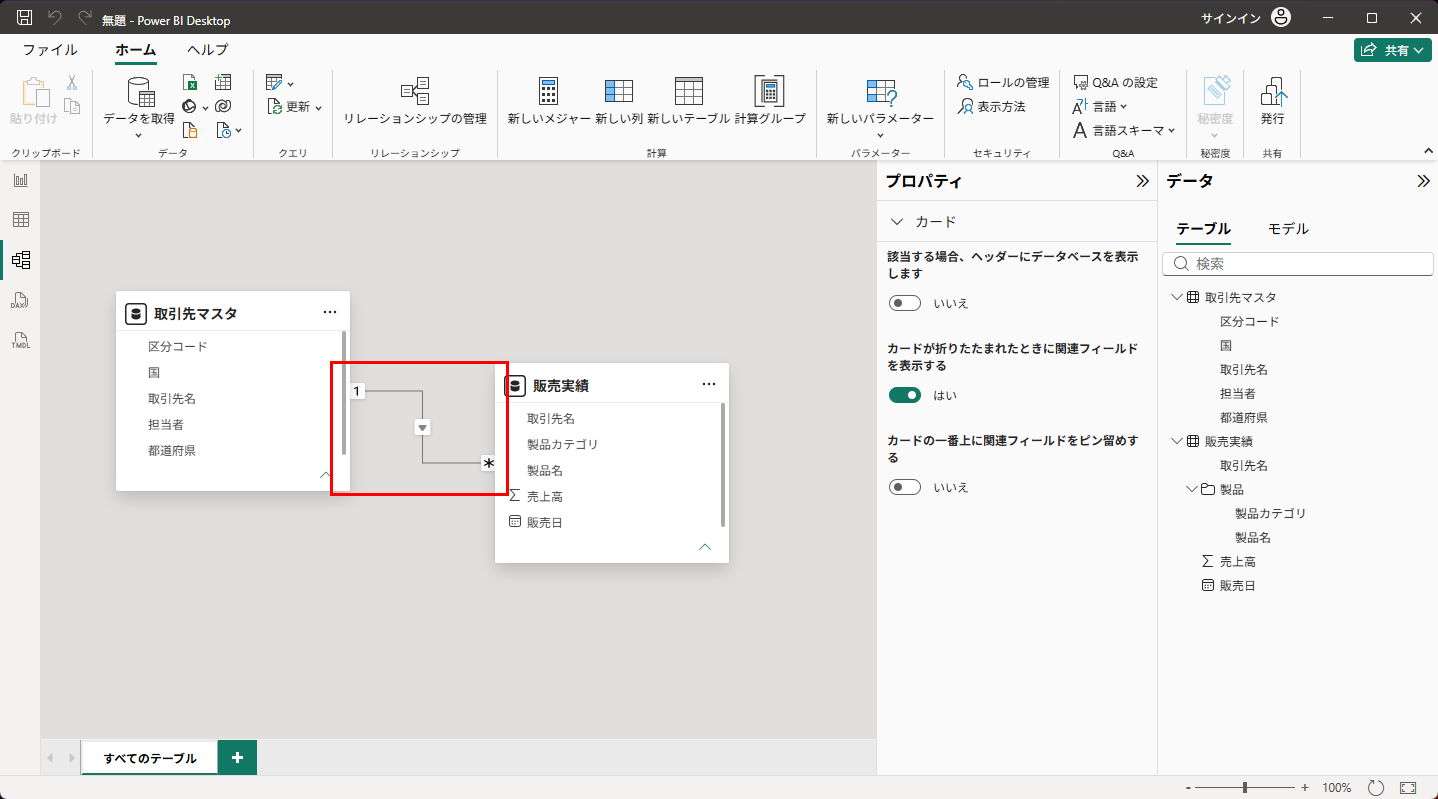
Task: Select Model view icon in left sidebar
Action: click(20, 260)
